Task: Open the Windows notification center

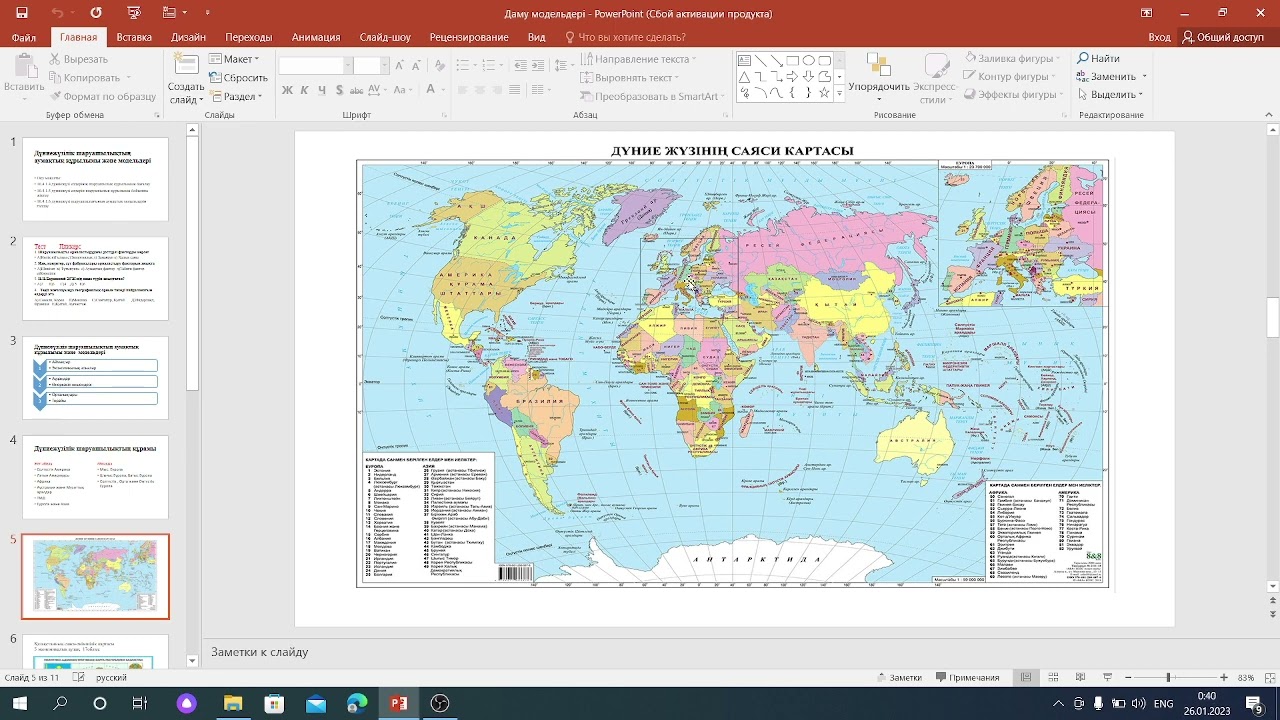Action: [x=1255, y=704]
